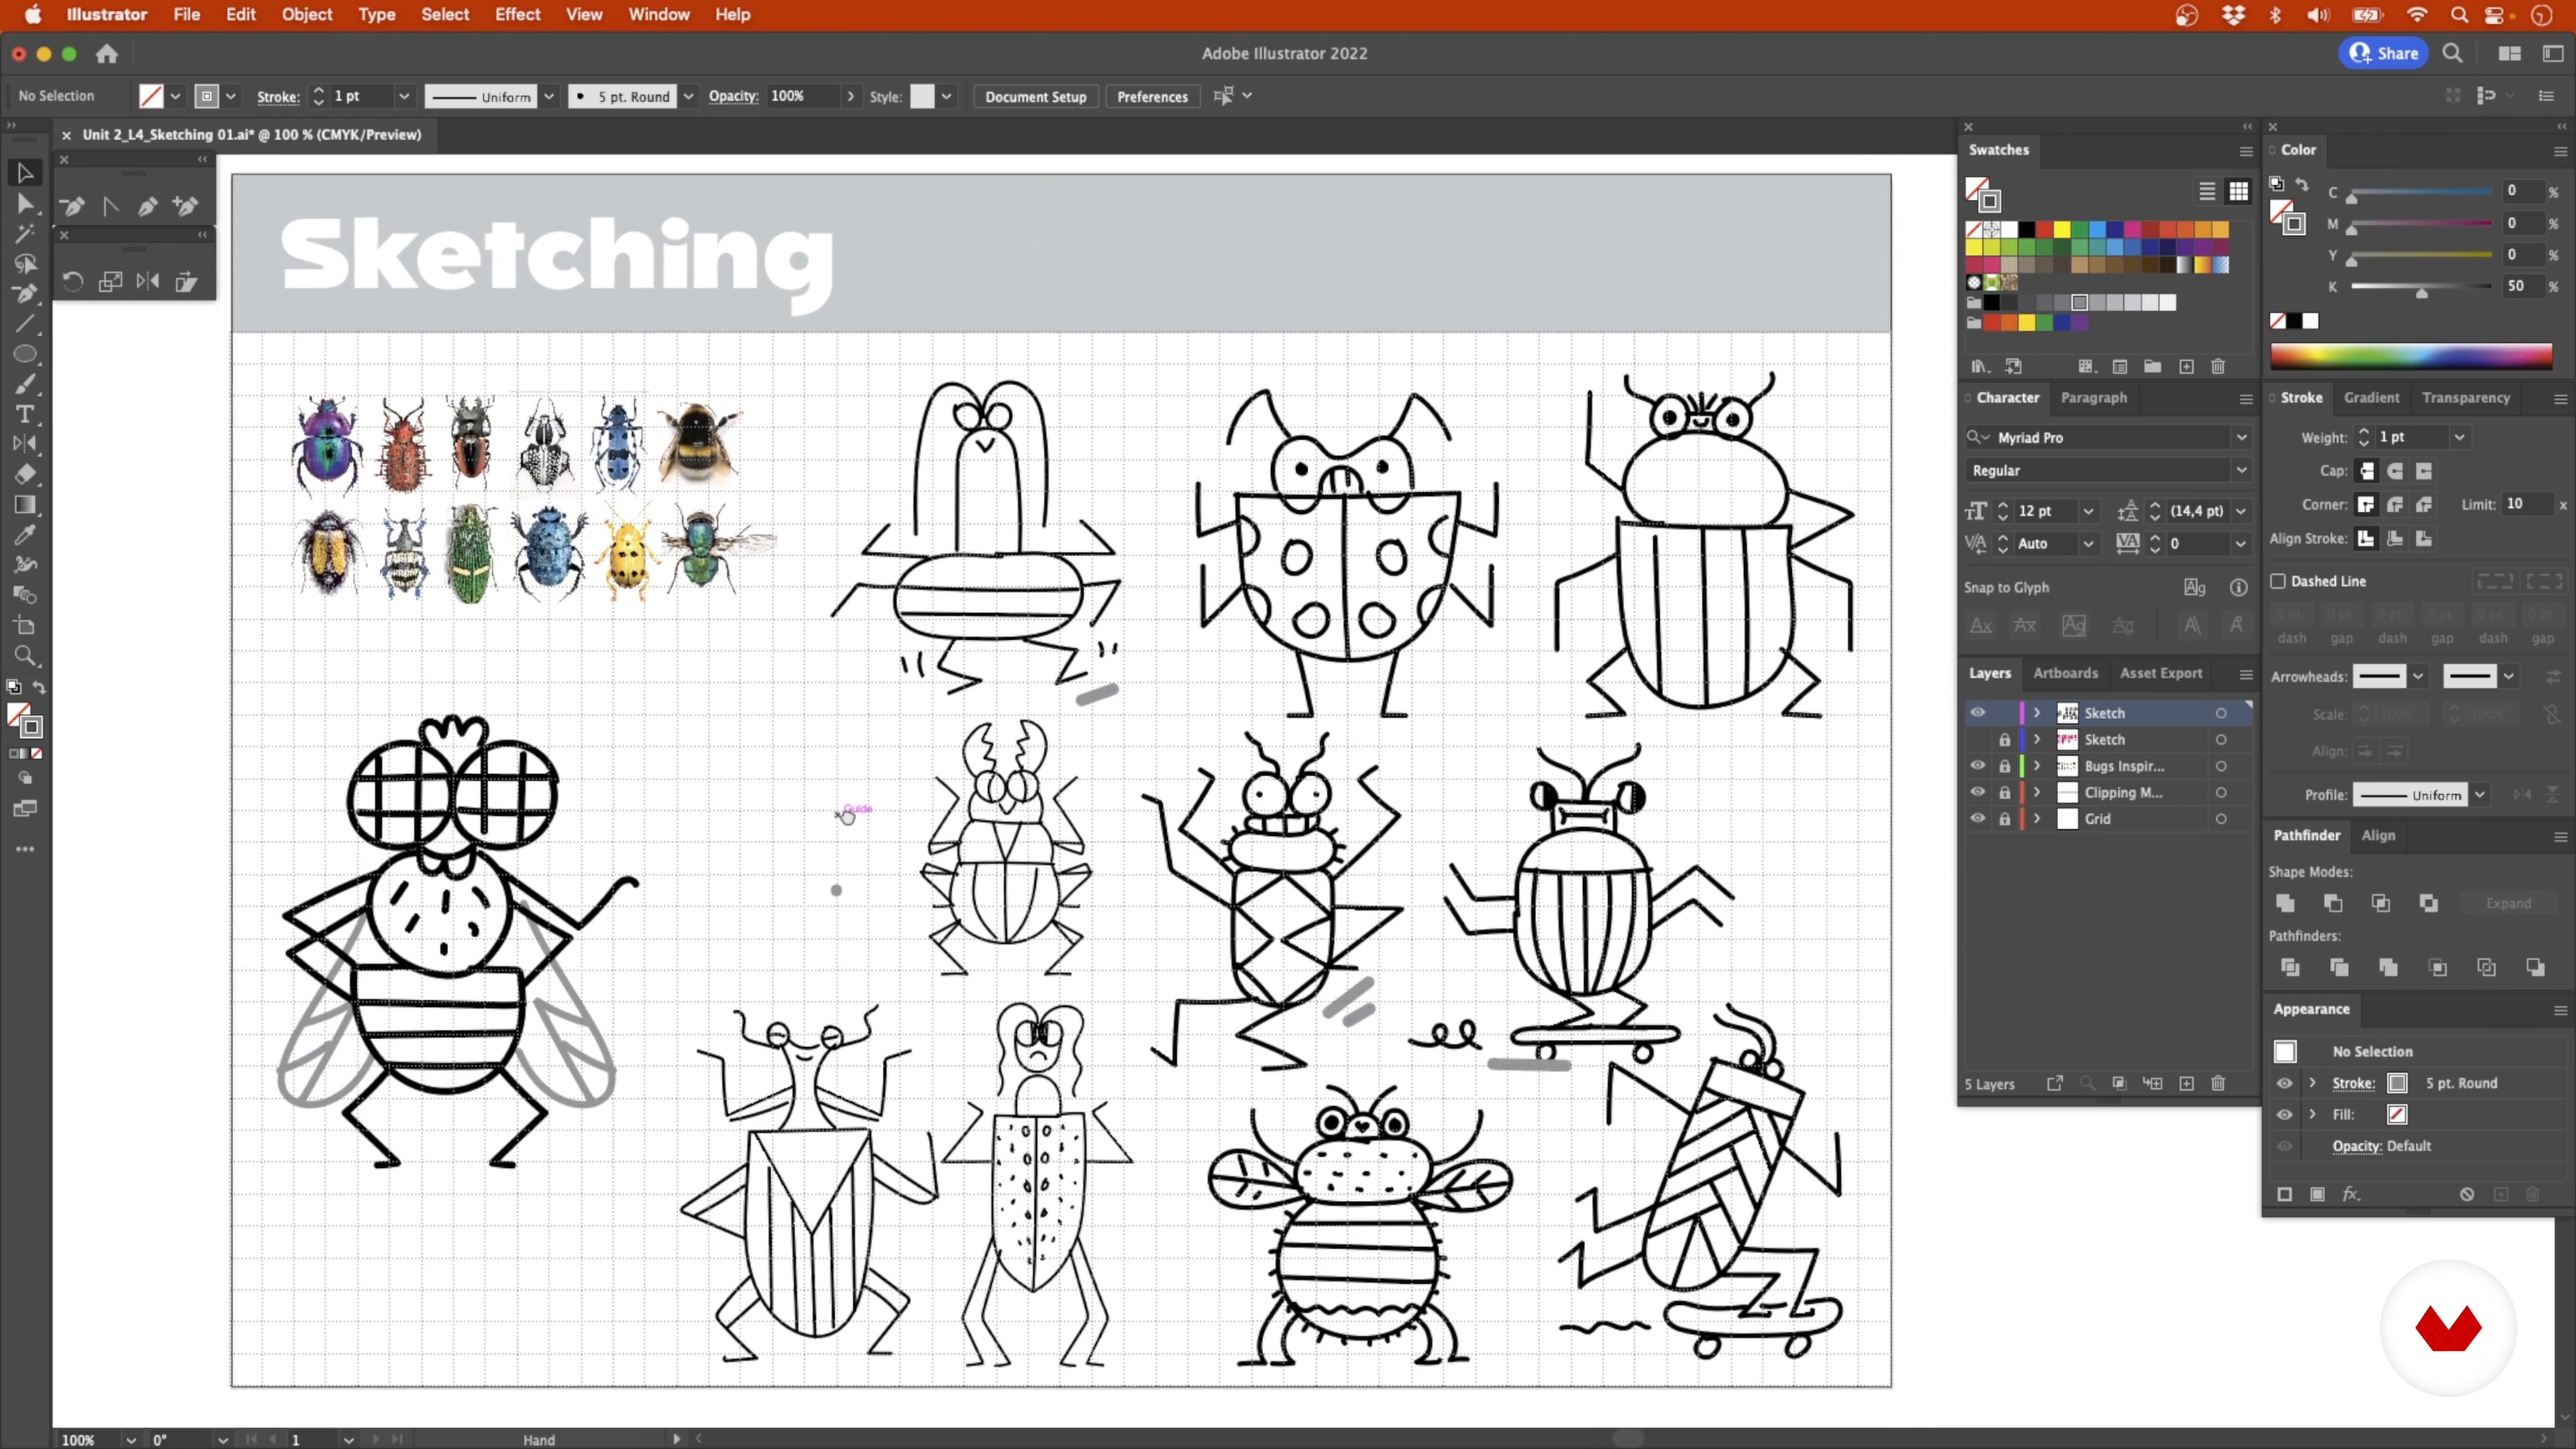The height and width of the screenshot is (1449, 2576).
Task: Select the Zoom tool in toolbar
Action: [25, 656]
